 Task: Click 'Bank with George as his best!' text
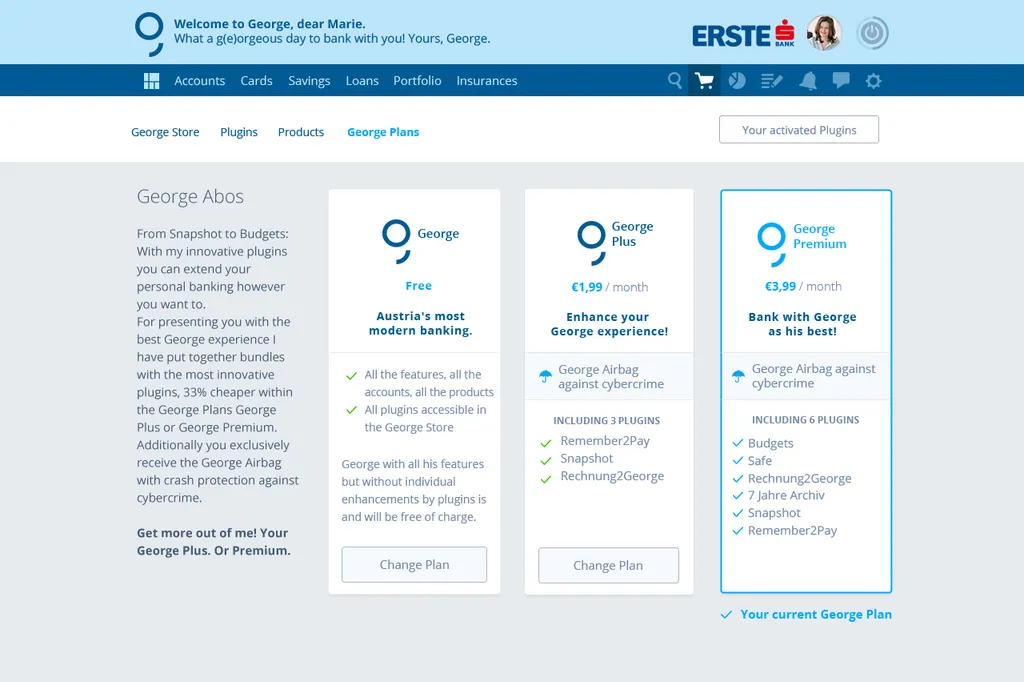pyautogui.click(x=802, y=324)
